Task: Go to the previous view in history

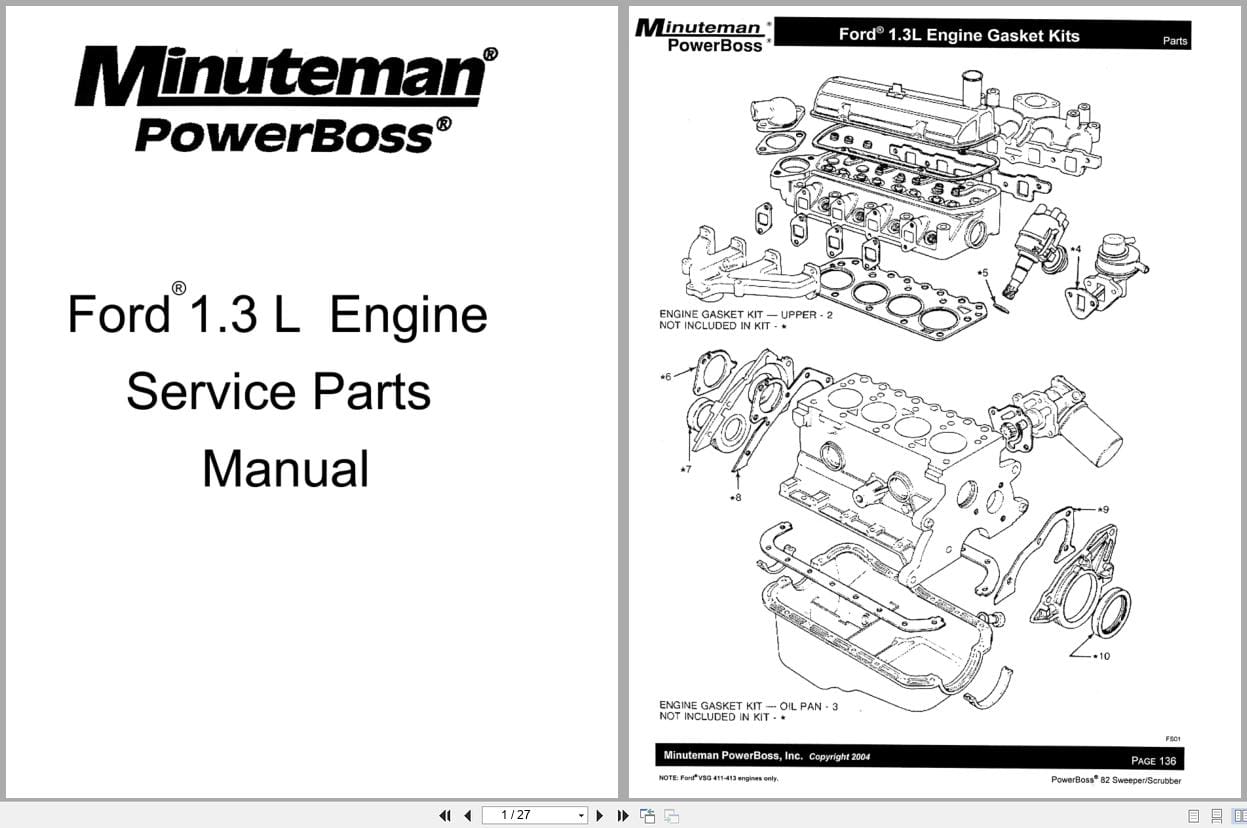Action: (x=647, y=815)
